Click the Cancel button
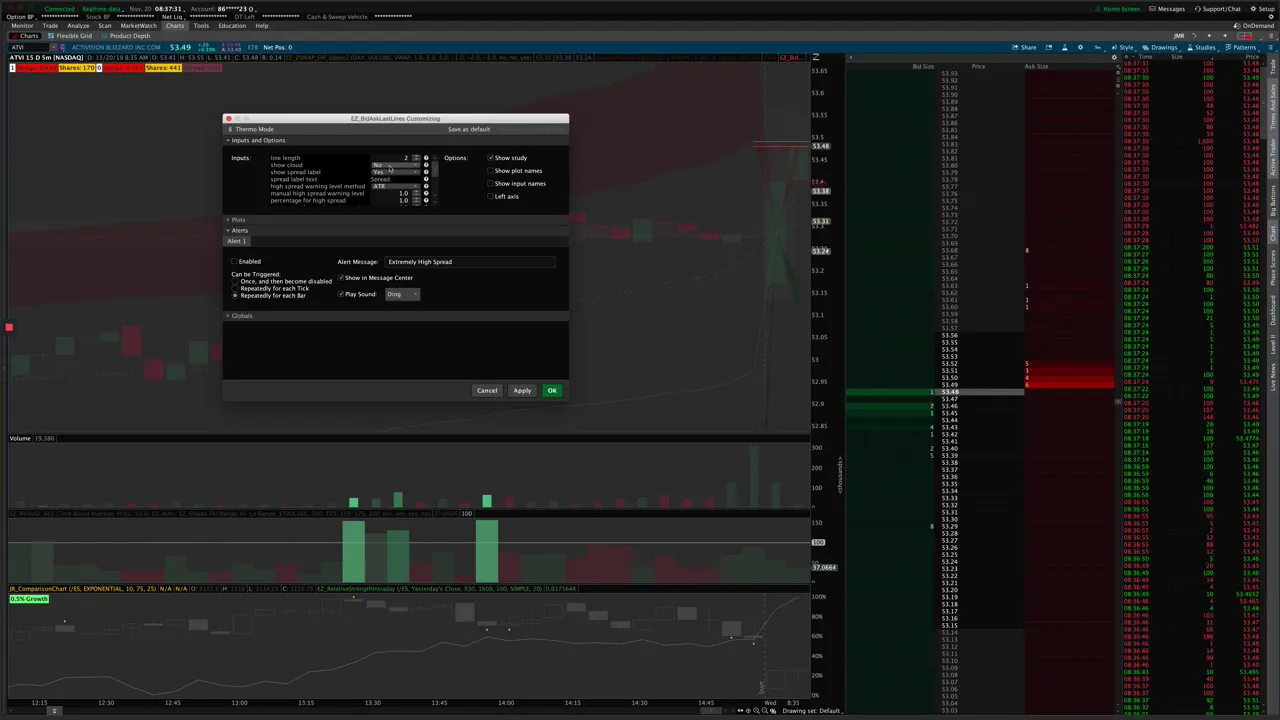Screen dimensions: 1280x720 [487, 391]
